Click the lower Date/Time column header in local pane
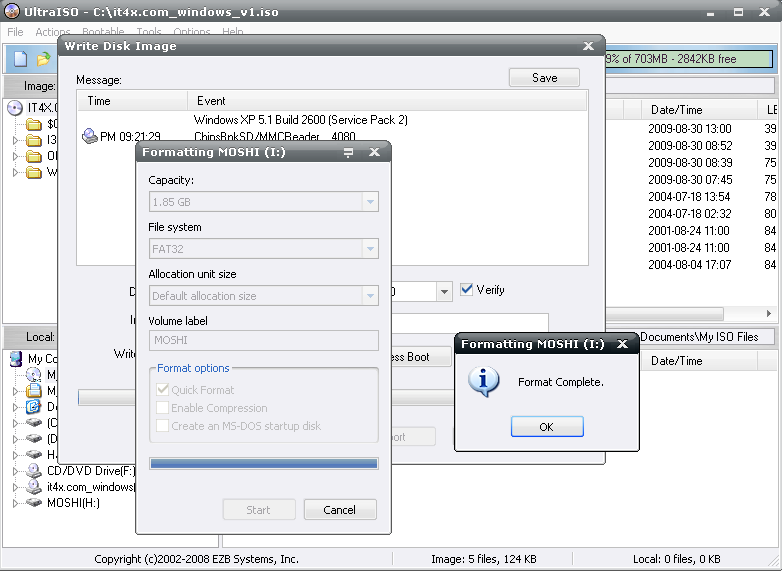The width and height of the screenshot is (782, 571). 699,361
